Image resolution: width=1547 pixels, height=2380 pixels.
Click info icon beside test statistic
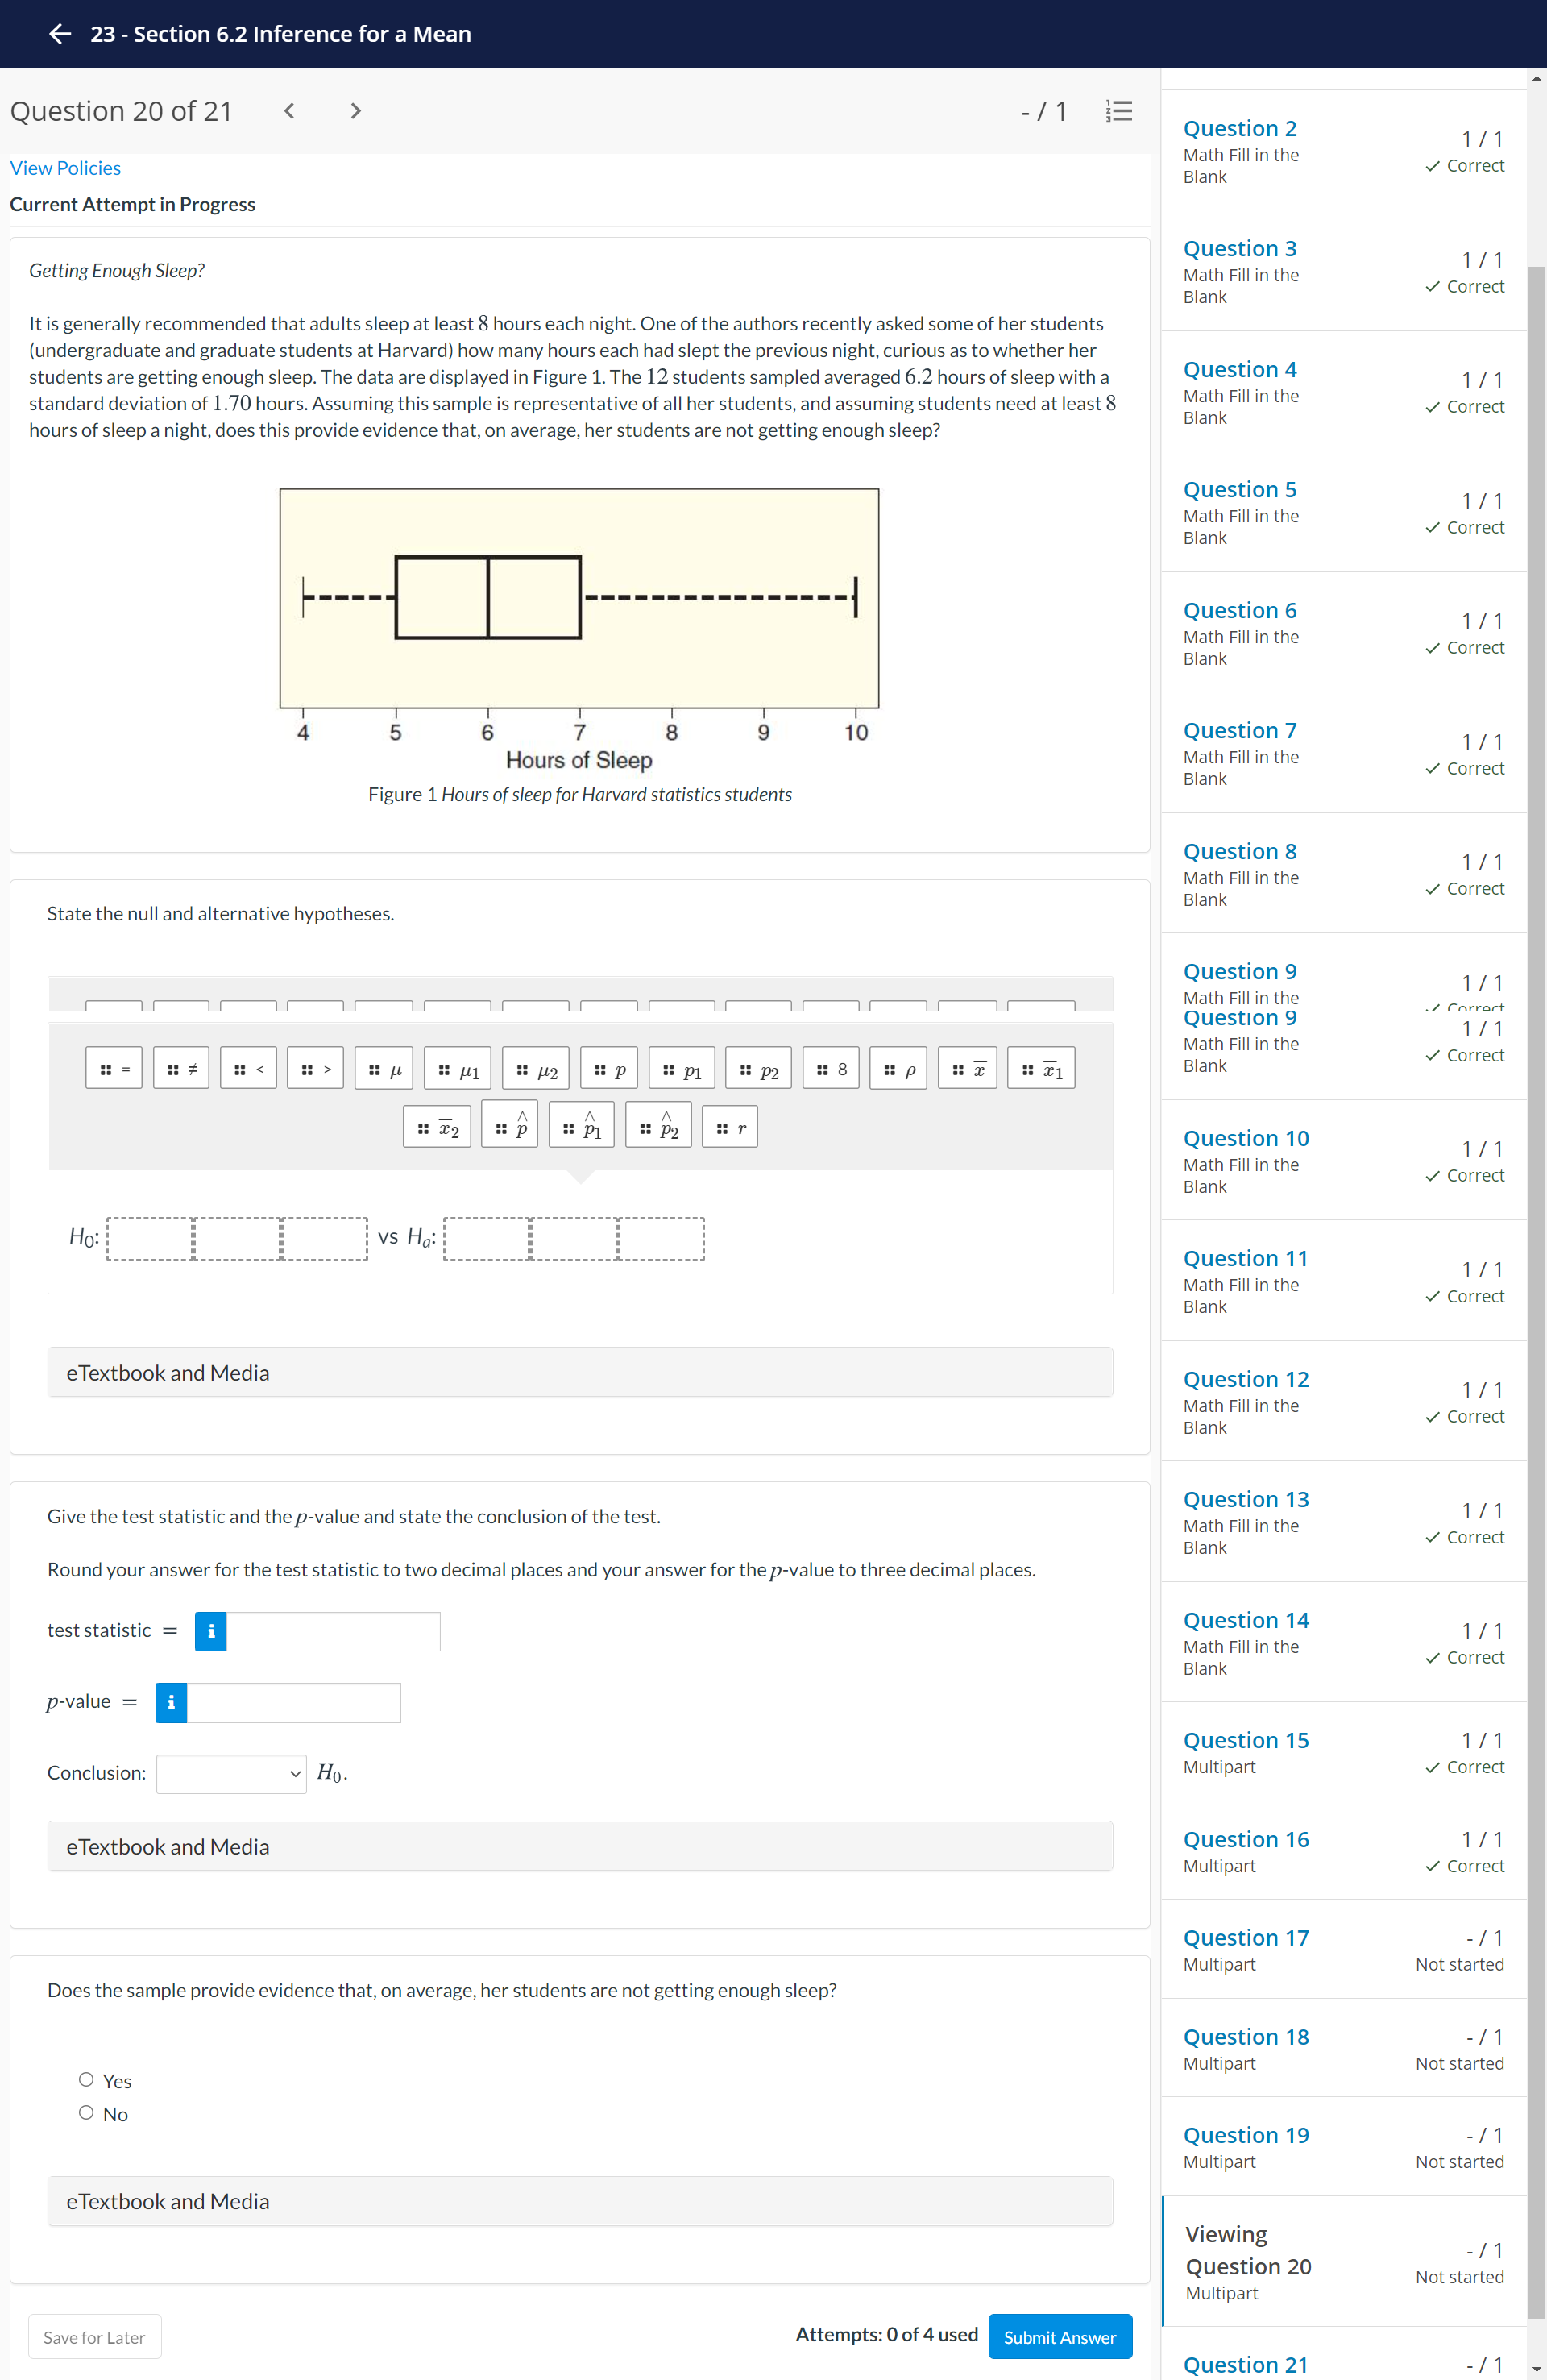(x=210, y=1631)
